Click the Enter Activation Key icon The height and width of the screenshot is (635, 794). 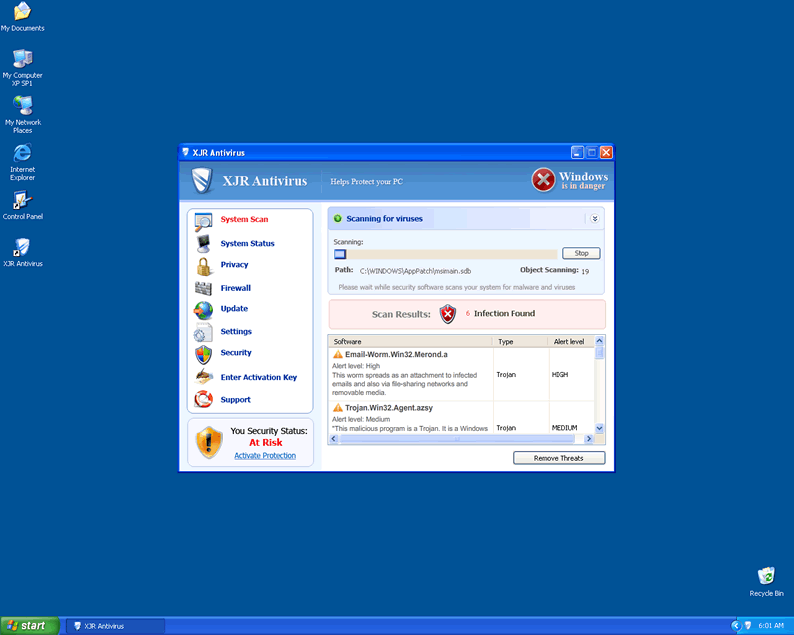[203, 377]
